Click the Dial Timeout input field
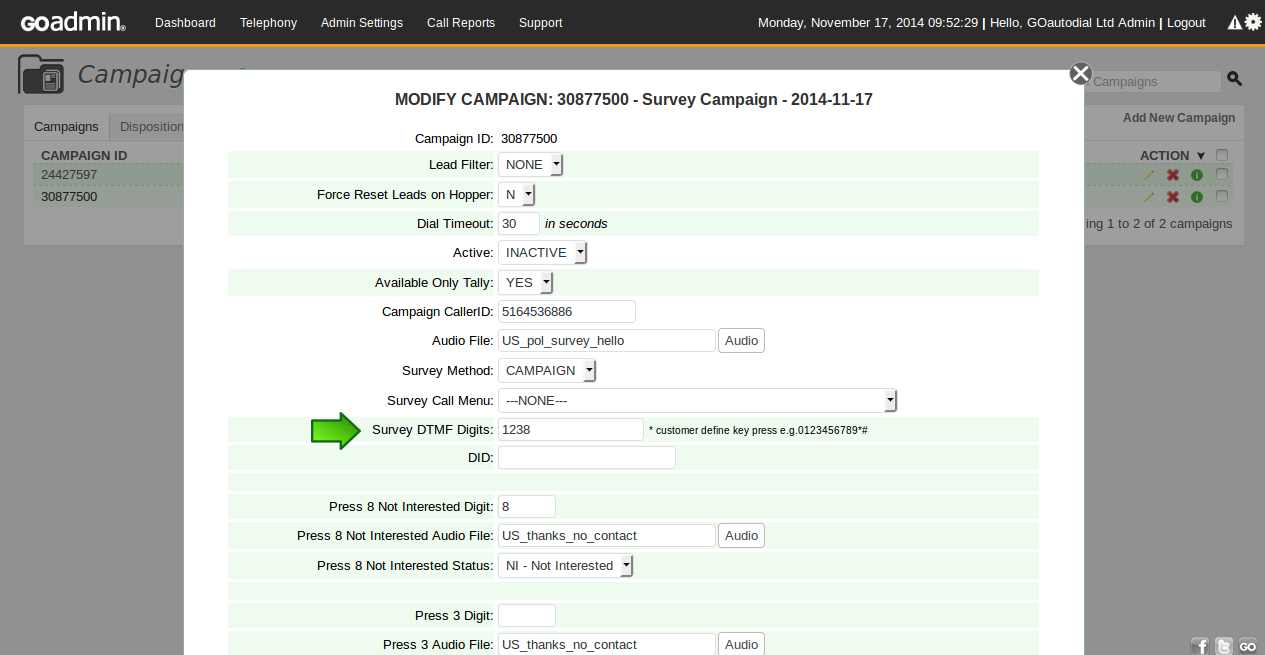 click(x=519, y=223)
